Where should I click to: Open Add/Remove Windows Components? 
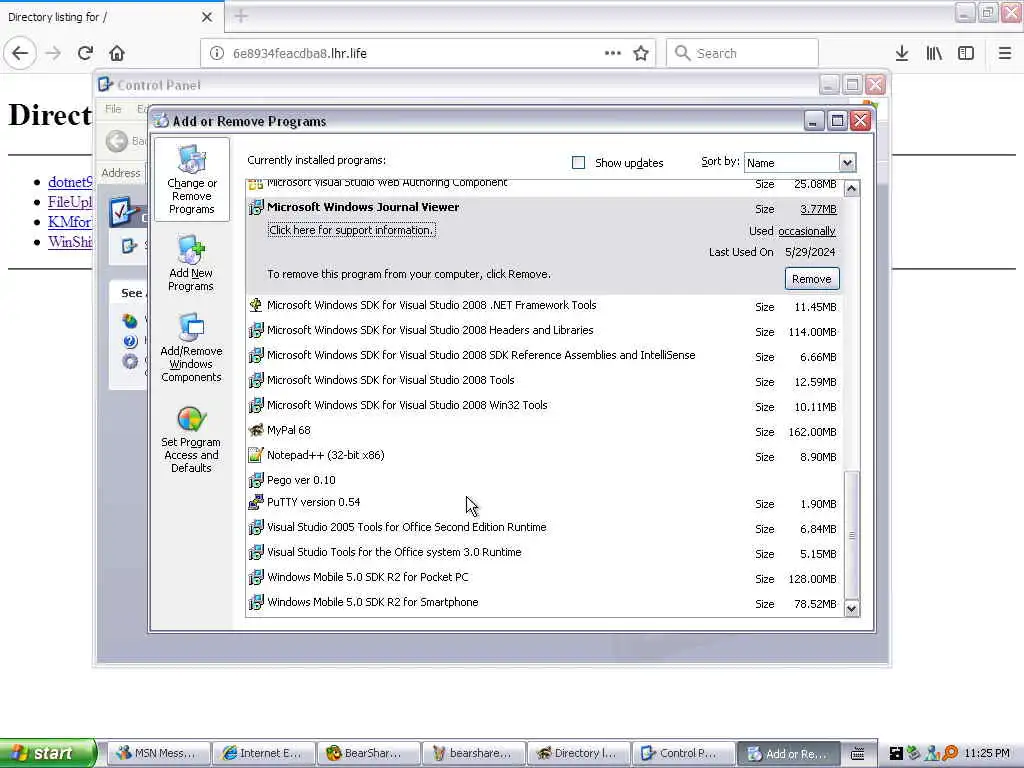(x=191, y=347)
